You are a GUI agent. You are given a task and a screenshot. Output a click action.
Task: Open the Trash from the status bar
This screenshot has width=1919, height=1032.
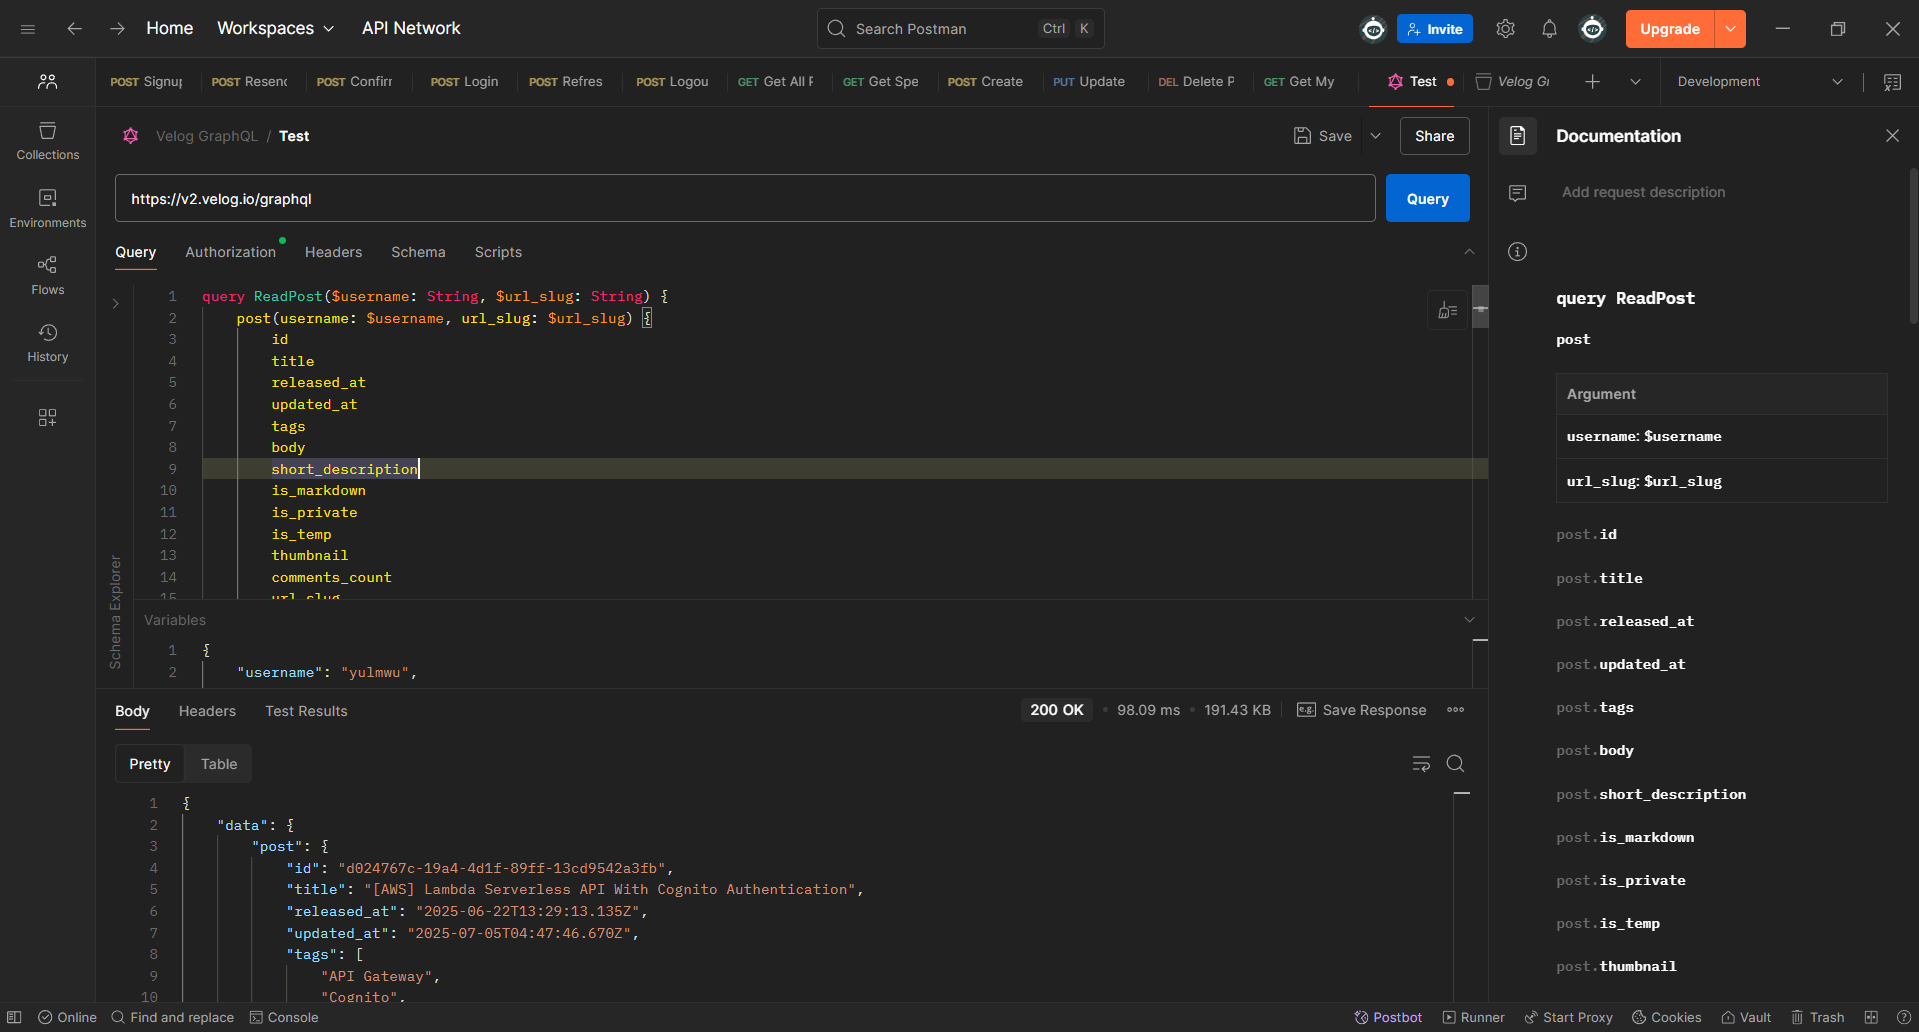(1817, 1017)
